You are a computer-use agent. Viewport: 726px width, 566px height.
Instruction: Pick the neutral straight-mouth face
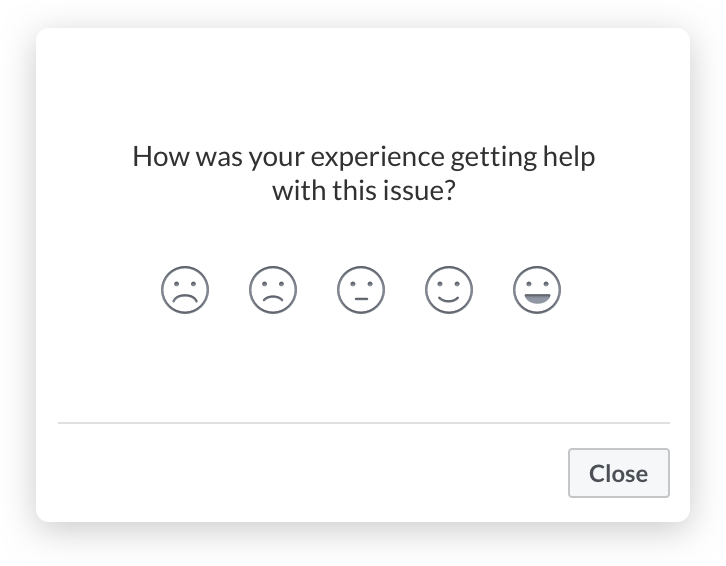pyautogui.click(x=361, y=290)
